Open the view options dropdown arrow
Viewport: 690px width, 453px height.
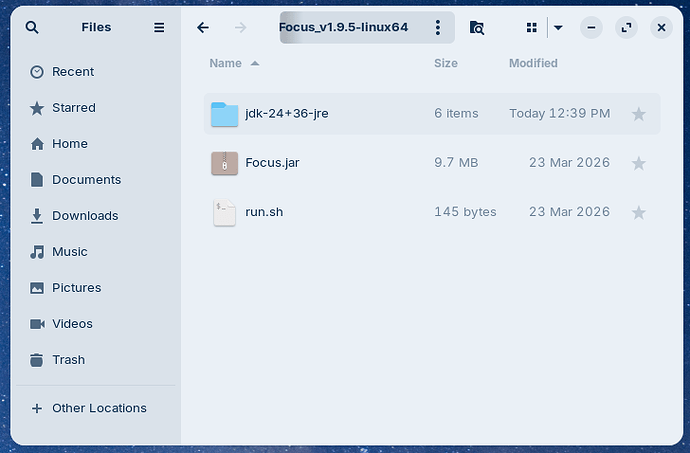pyautogui.click(x=558, y=28)
